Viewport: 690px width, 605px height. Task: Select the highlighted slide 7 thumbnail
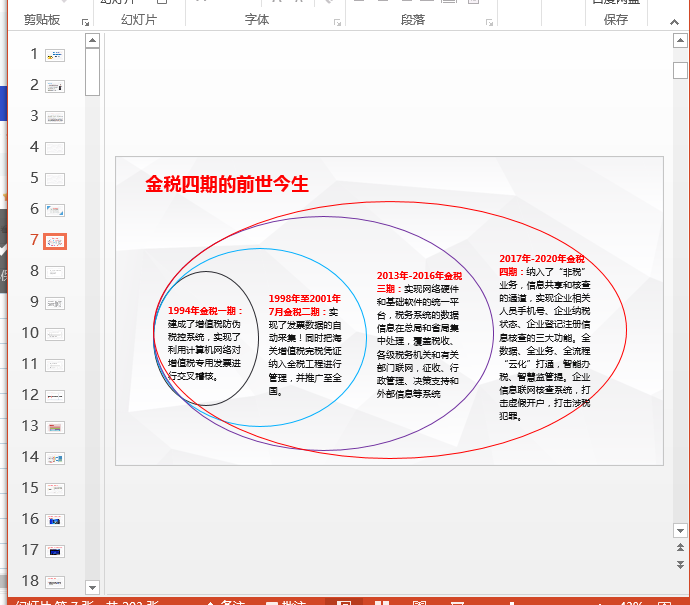55,242
